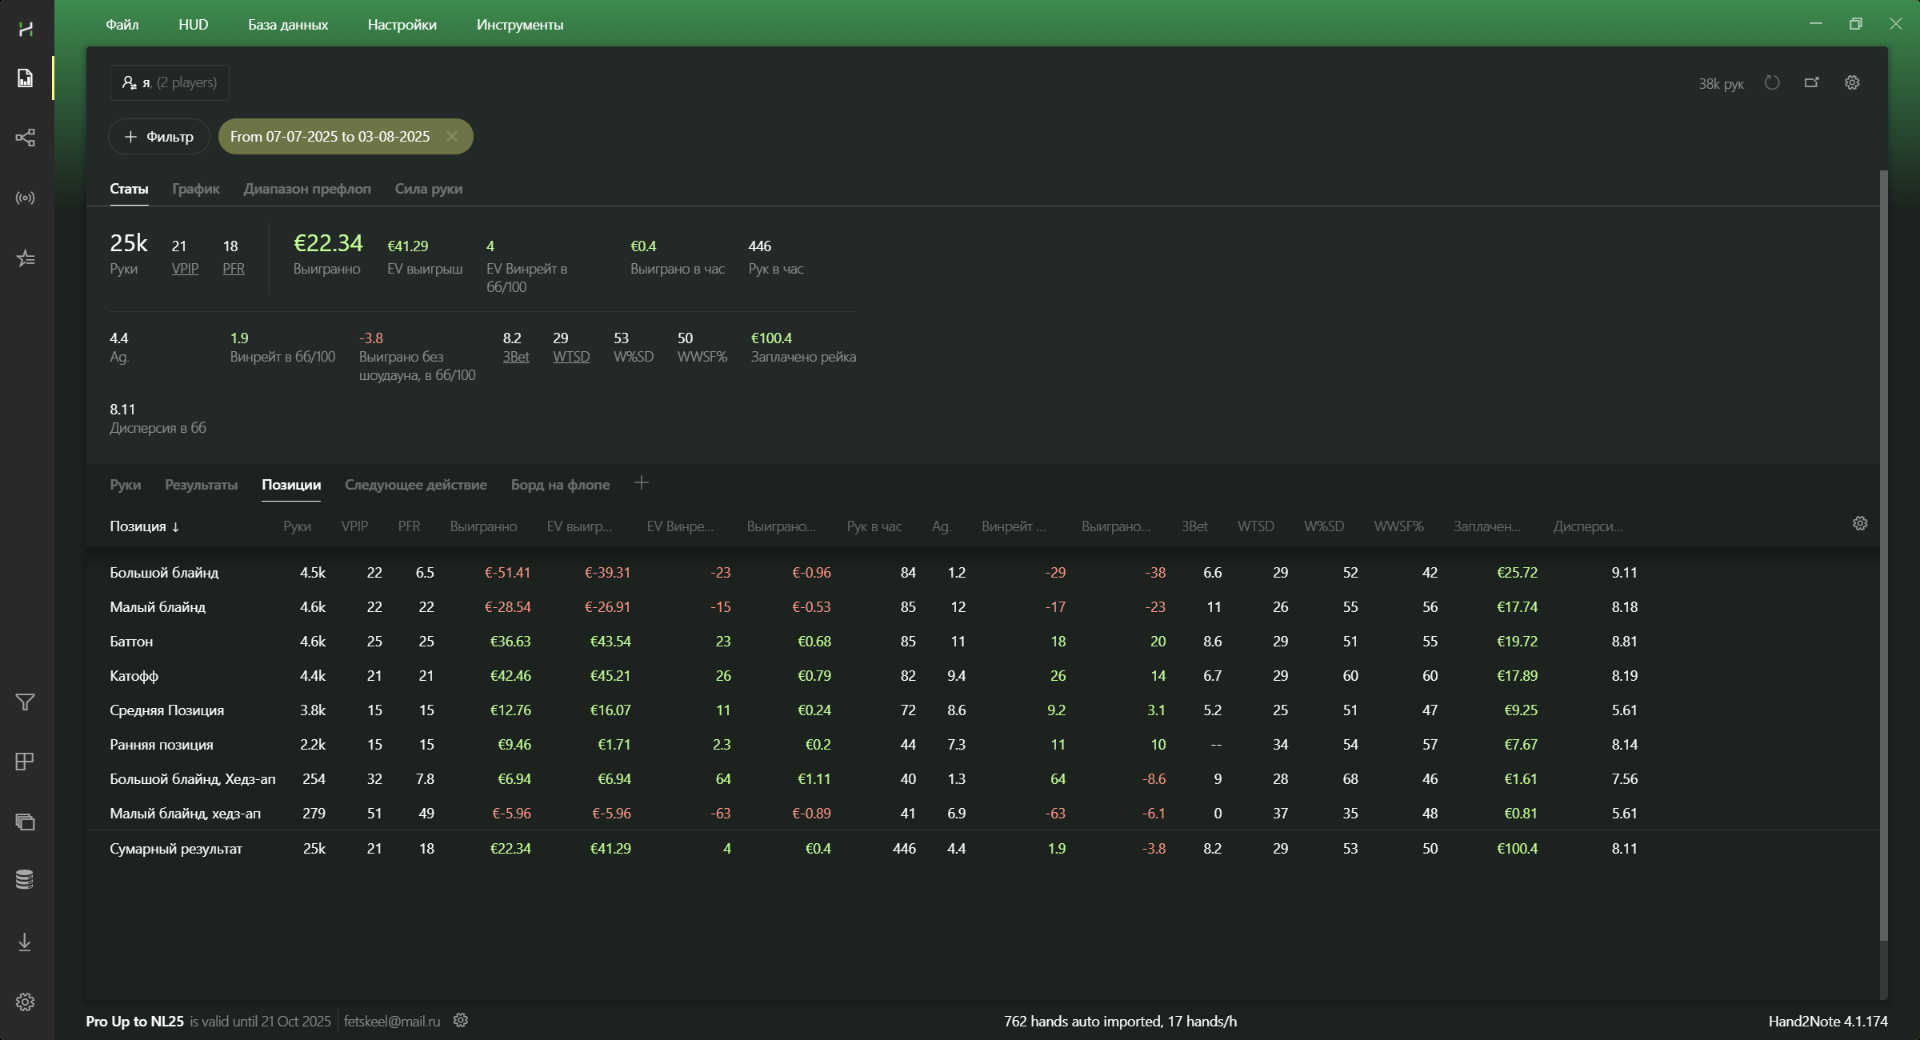Viewport: 1920px width, 1040px height.
Task: Open the license settings gear in the status bar
Action: (461, 1021)
